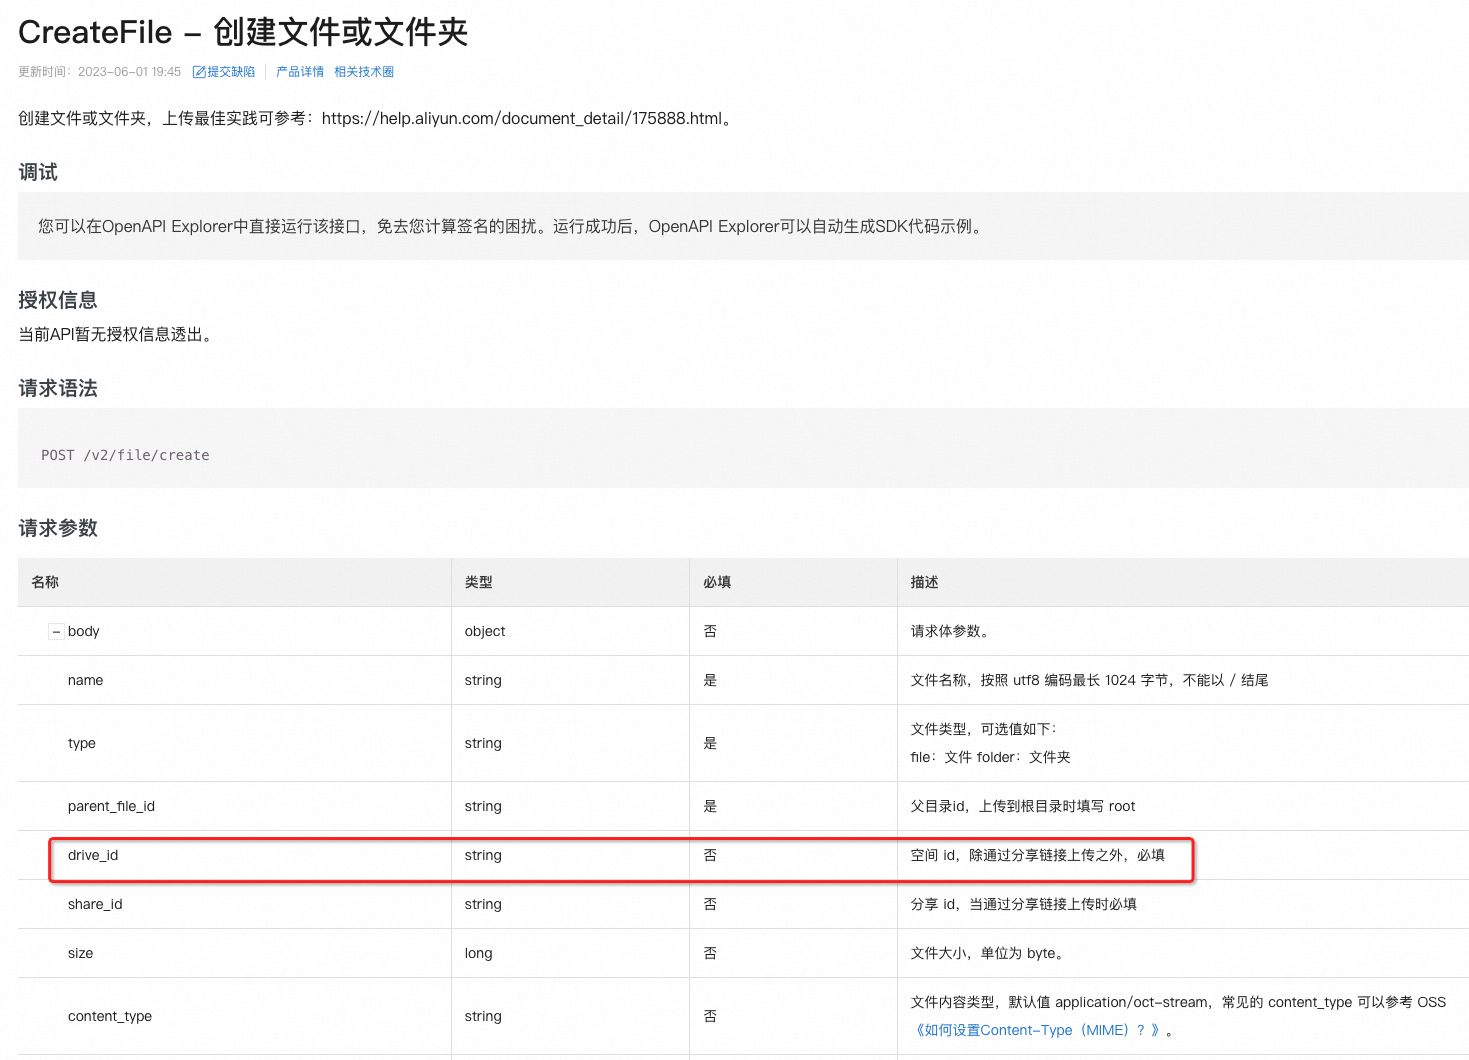Click the drive_id description 空间 id text
Image resolution: width=1469 pixels, height=1060 pixels.
click(x=1038, y=855)
